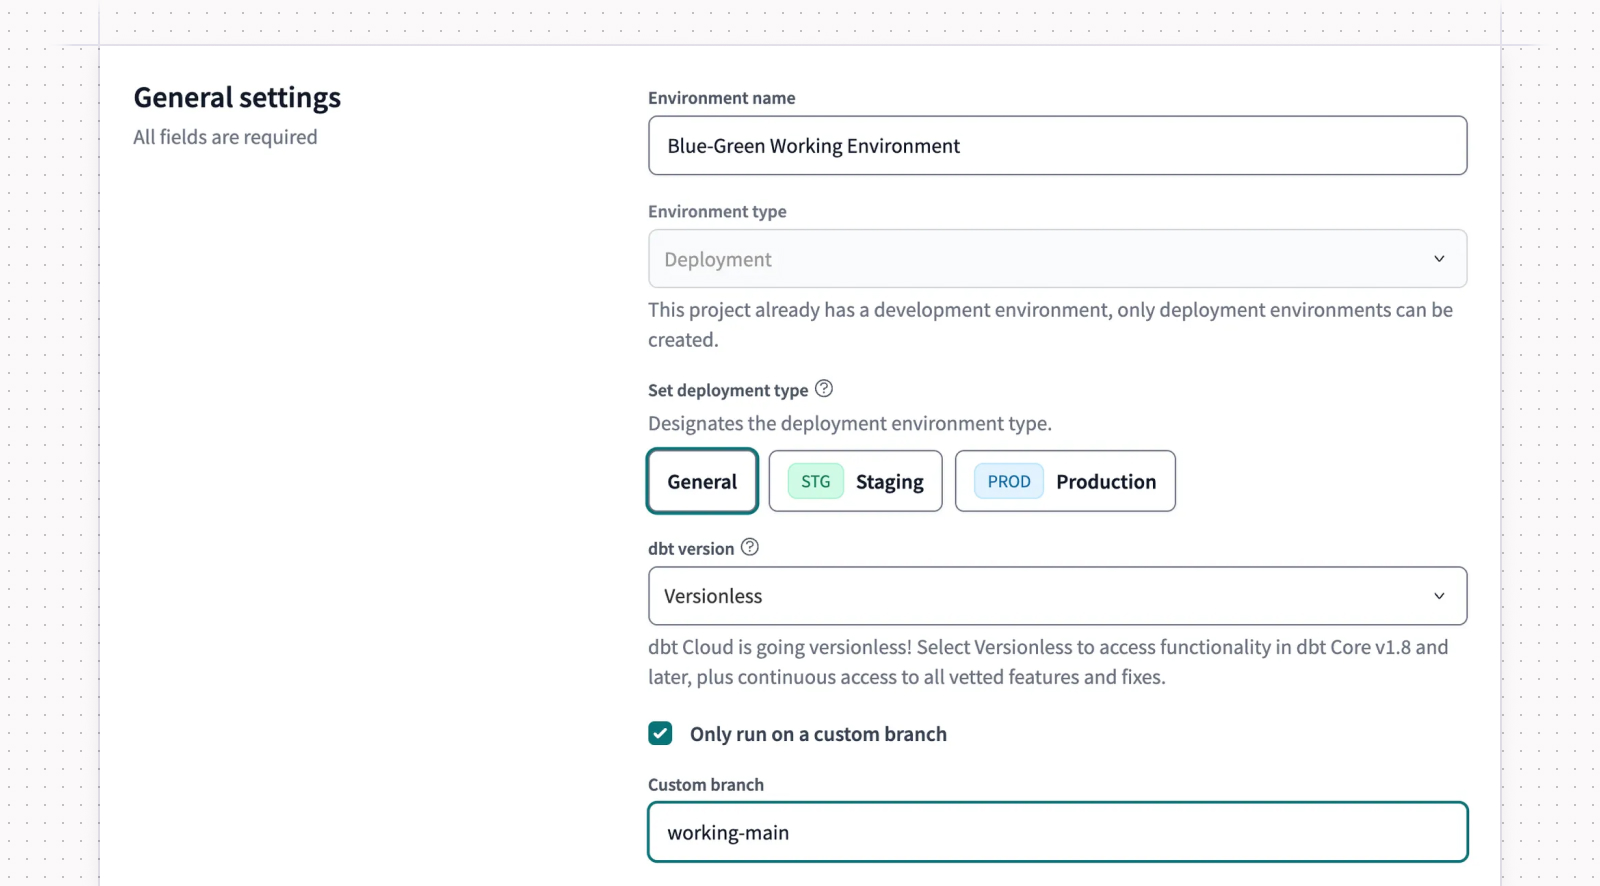
Task: Open the Deployment environment type dropdown
Action: pos(1057,259)
